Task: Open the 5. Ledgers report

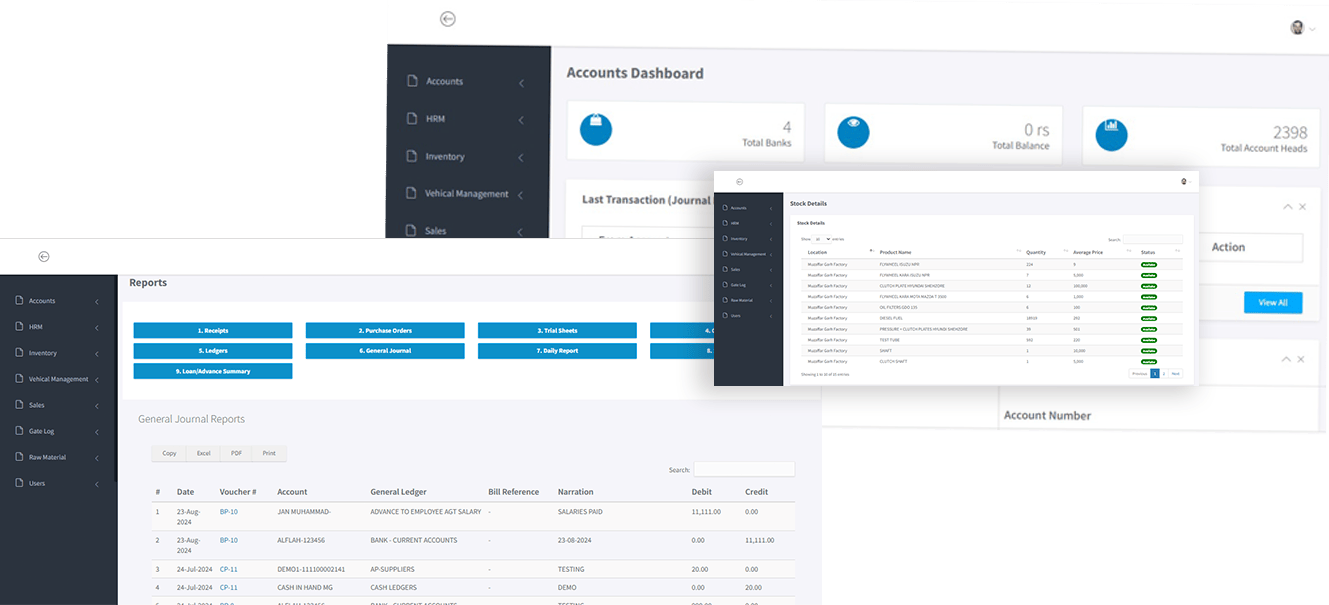Action: [213, 351]
